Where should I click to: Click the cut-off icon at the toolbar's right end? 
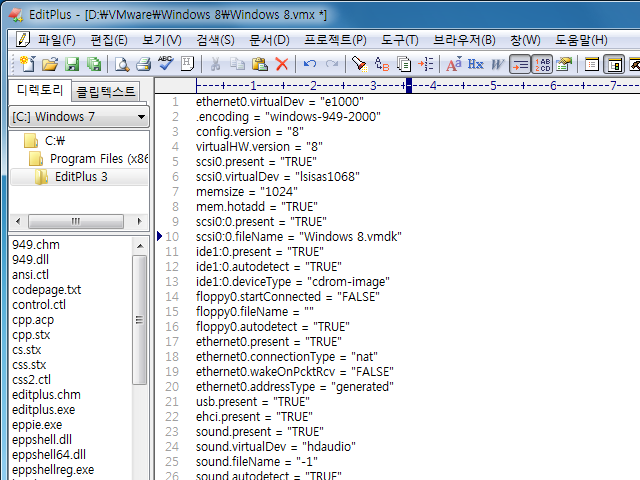pos(634,64)
